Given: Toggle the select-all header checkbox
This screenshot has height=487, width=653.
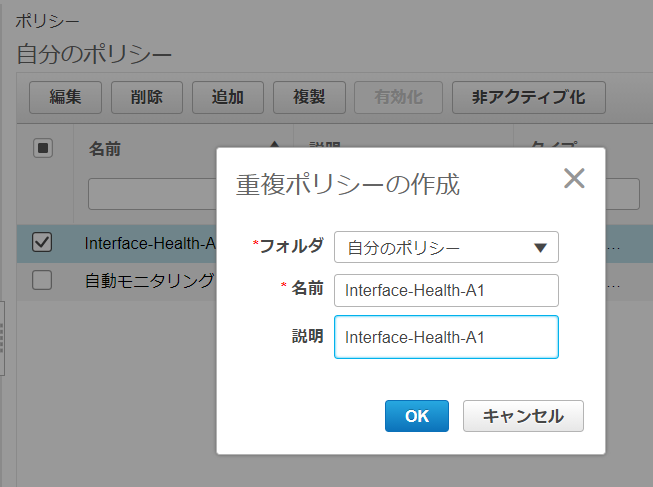Looking at the screenshot, I should pos(43,149).
